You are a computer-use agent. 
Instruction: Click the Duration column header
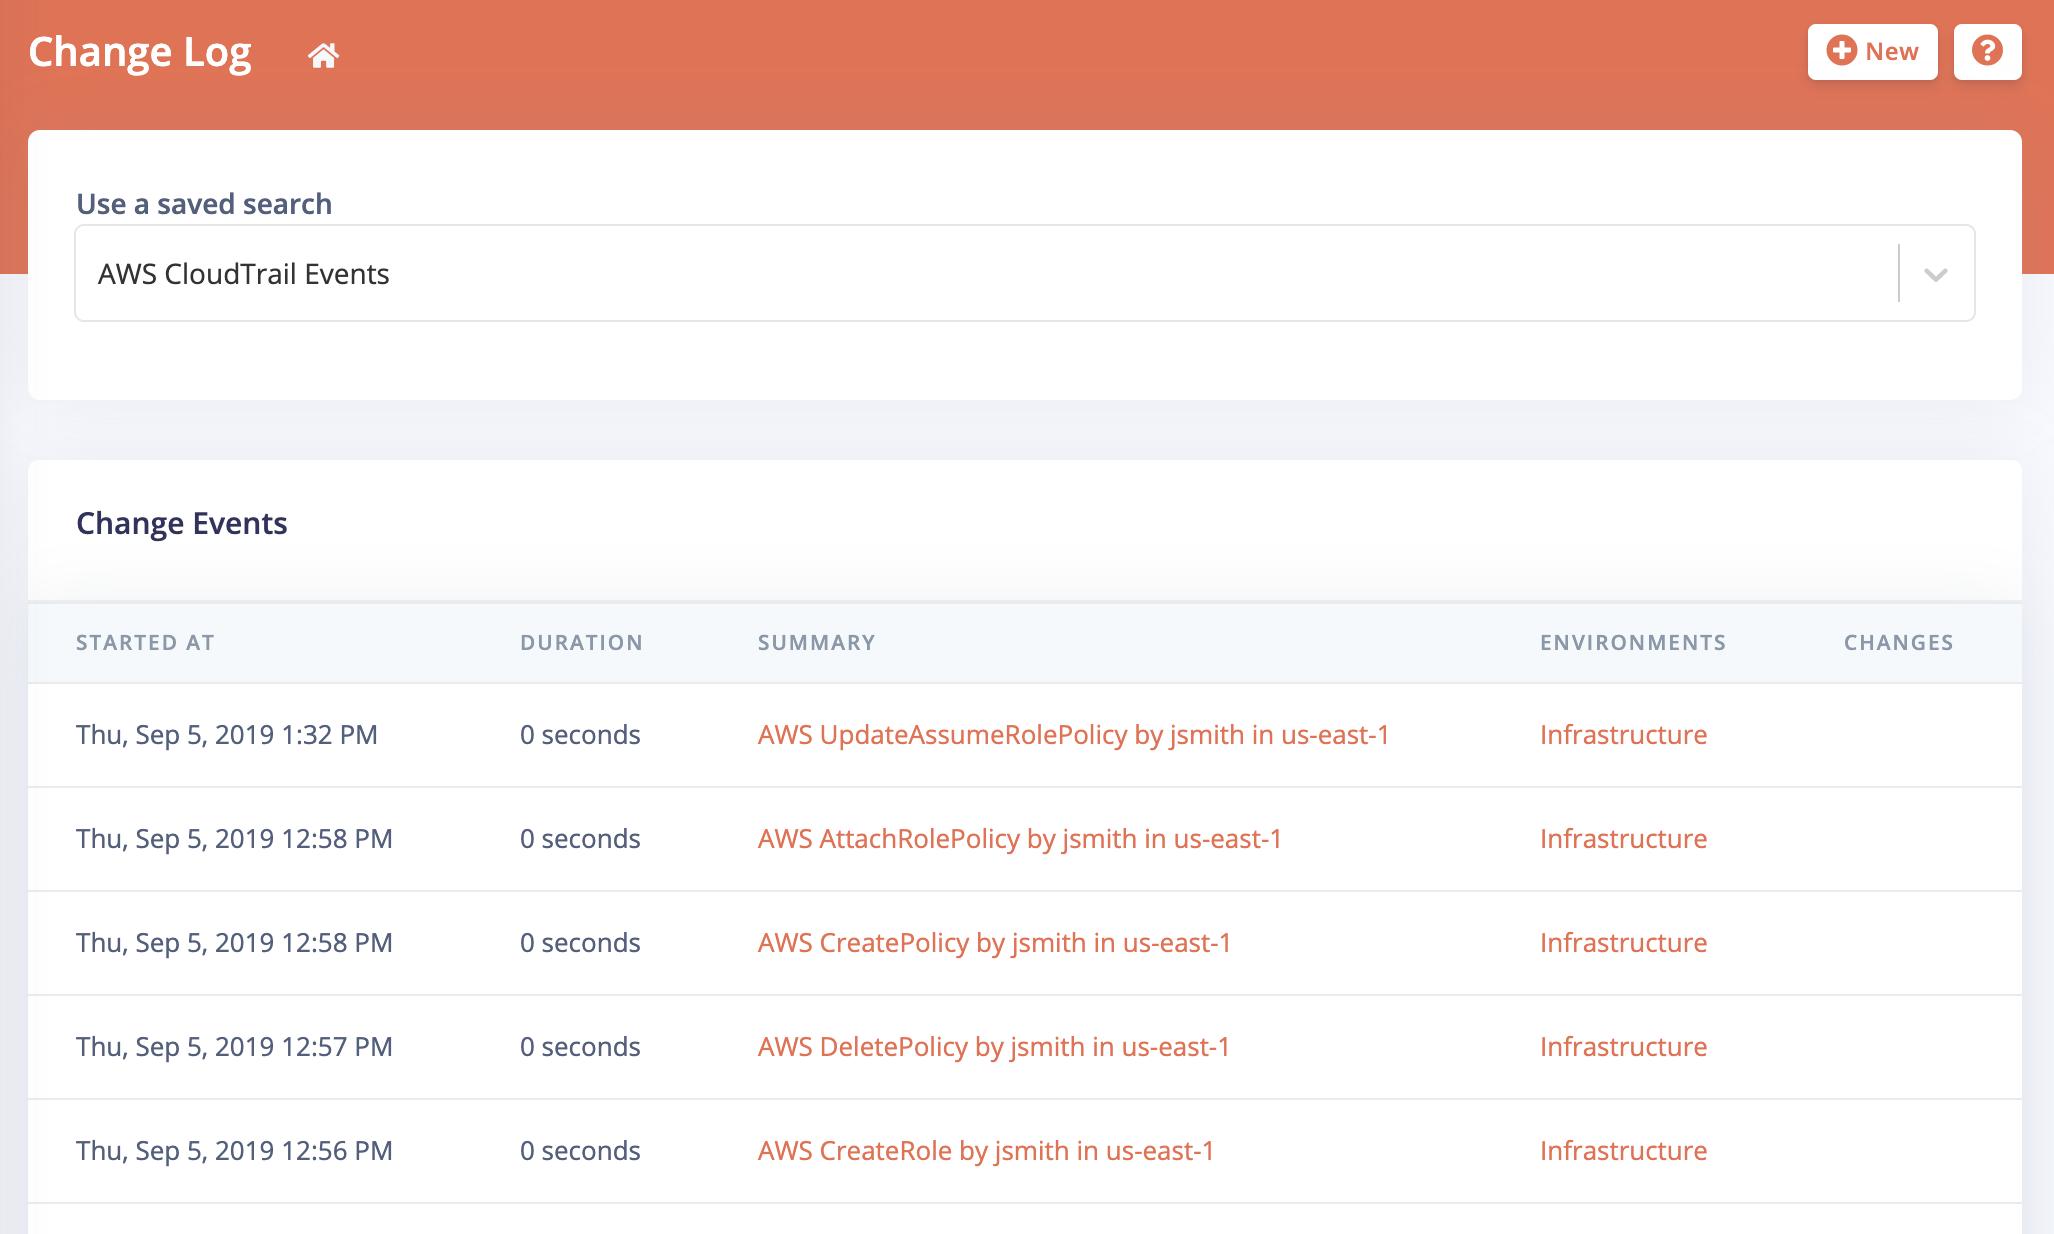tap(581, 643)
